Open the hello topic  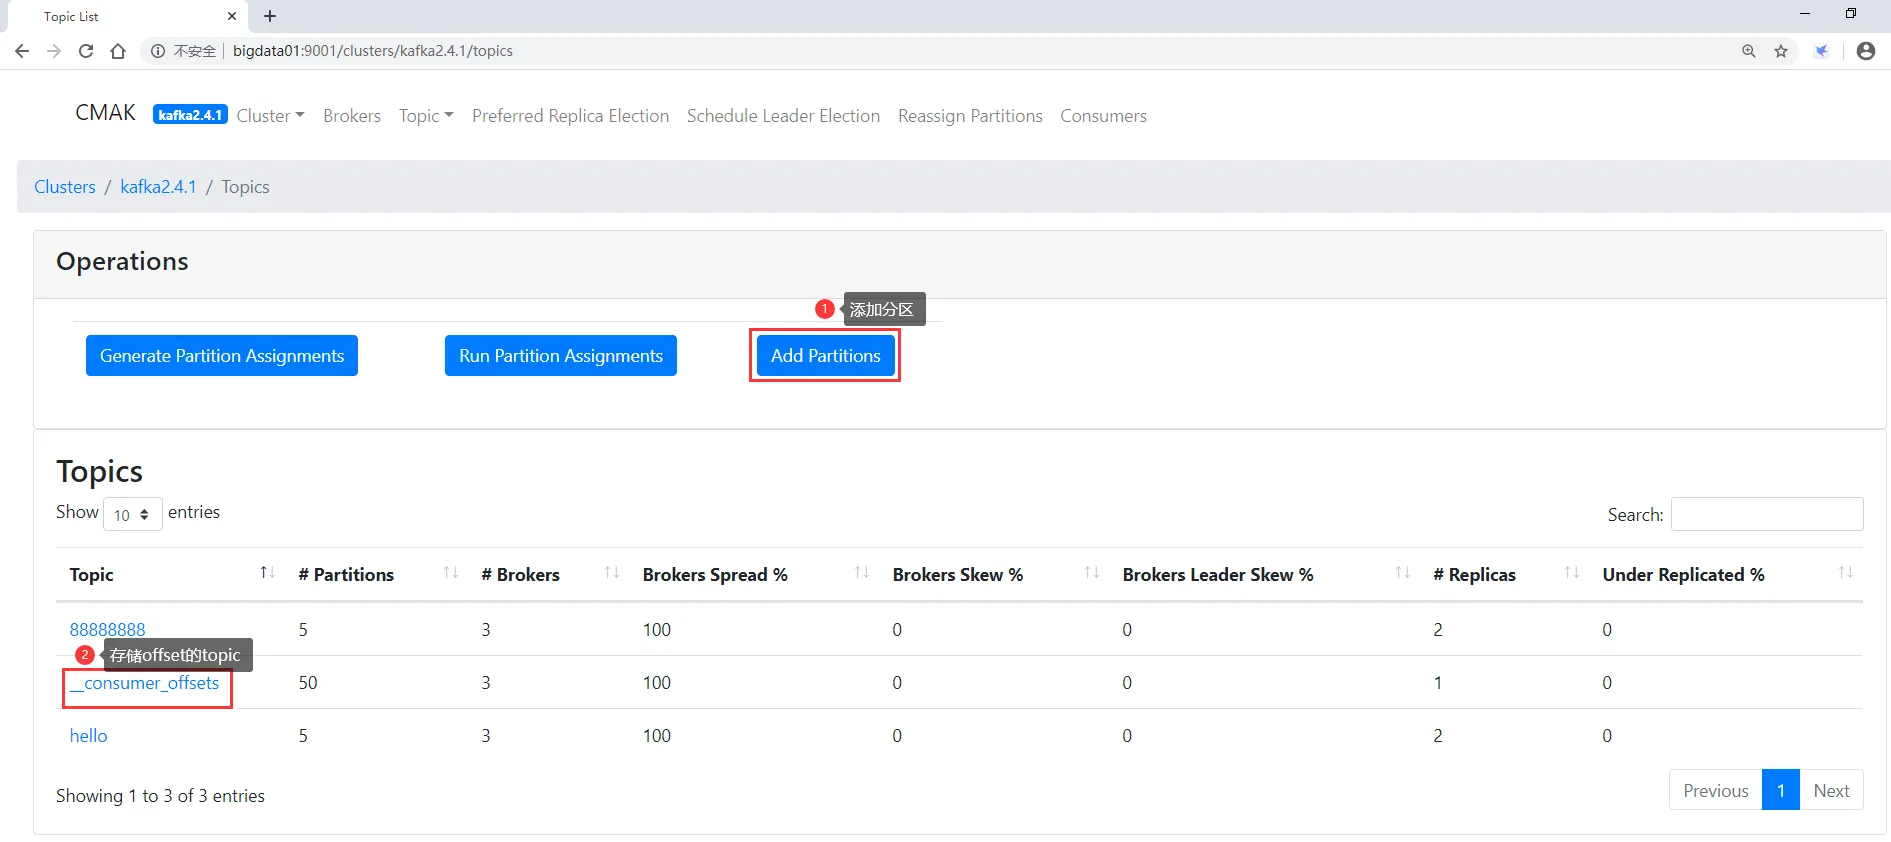coord(88,736)
